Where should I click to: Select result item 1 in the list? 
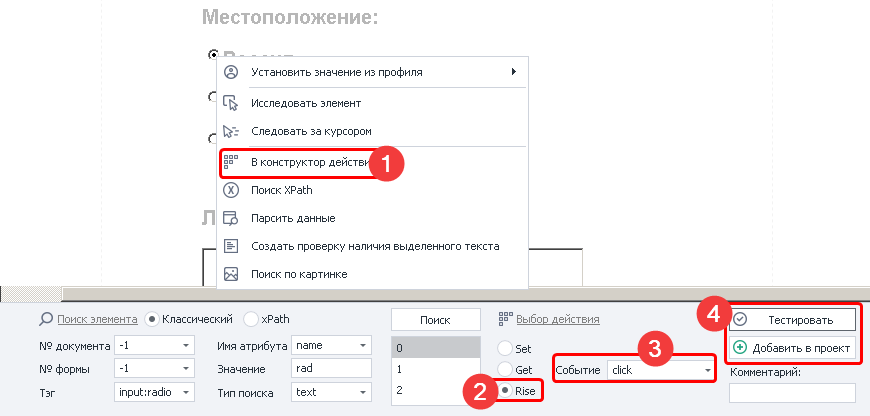pyautogui.click(x=434, y=369)
